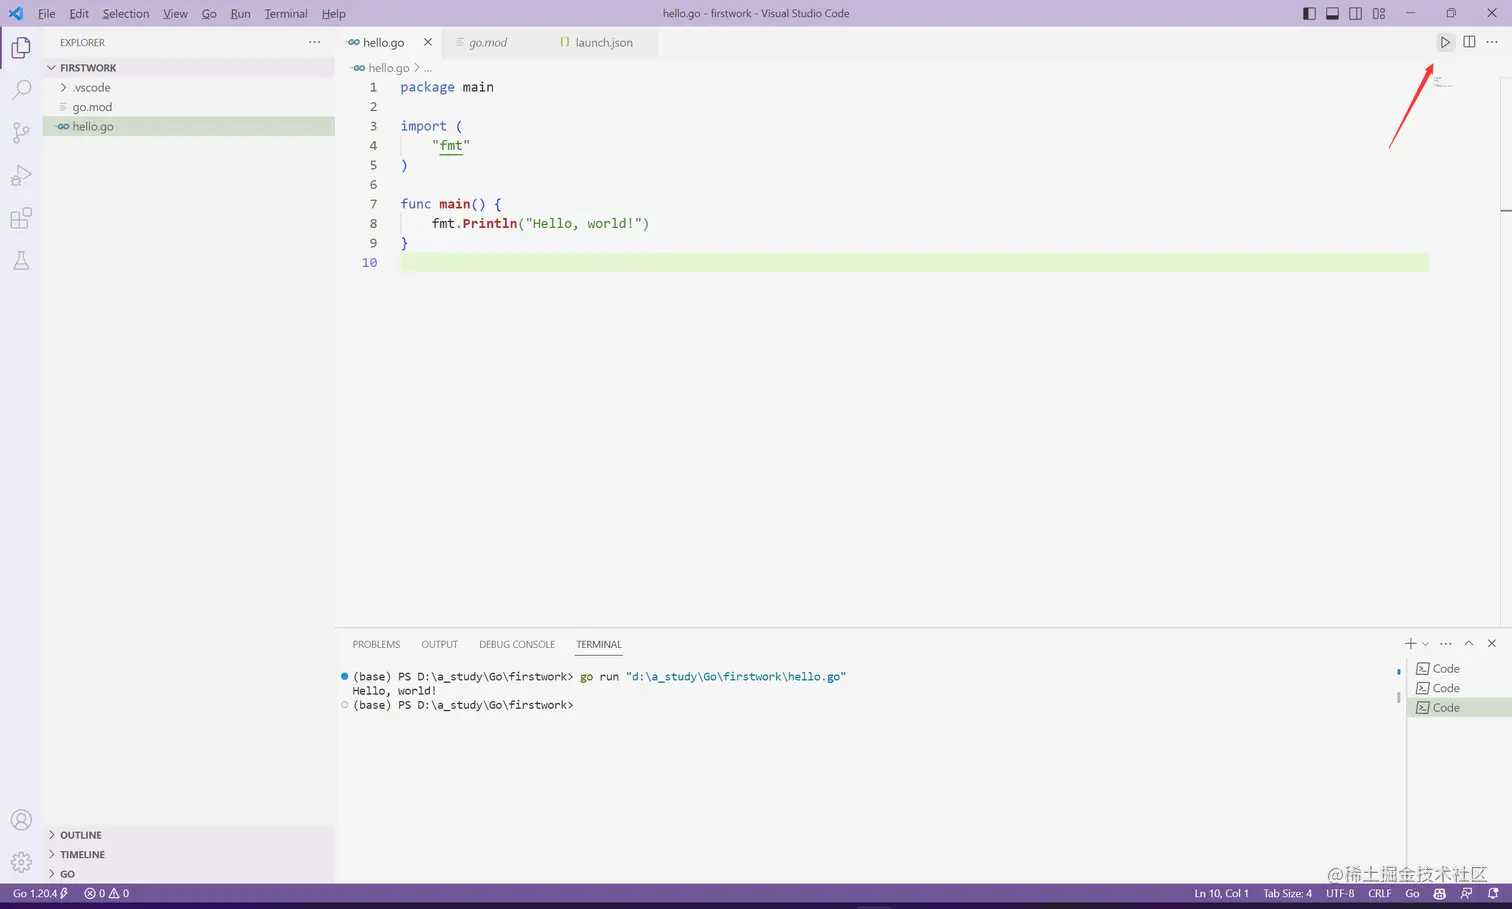Viewport: 1512px width, 909px height.
Task: Click the Ln 10, Col 1 indicator
Action: [1221, 893]
